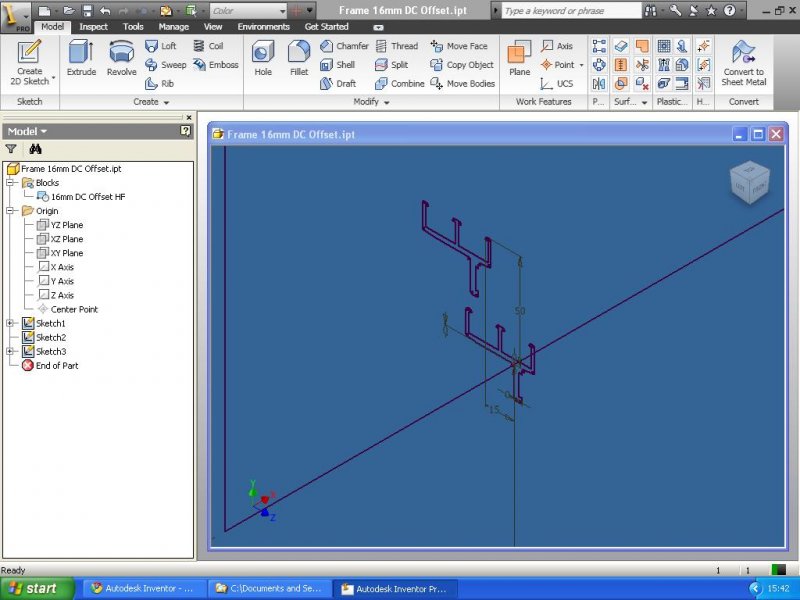800x600 pixels.
Task: Open the Point tool dropdown arrow
Action: coord(581,65)
